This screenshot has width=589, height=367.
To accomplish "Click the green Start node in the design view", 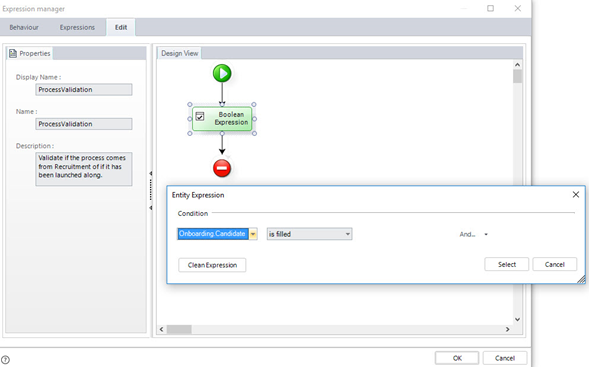I will tap(222, 73).
